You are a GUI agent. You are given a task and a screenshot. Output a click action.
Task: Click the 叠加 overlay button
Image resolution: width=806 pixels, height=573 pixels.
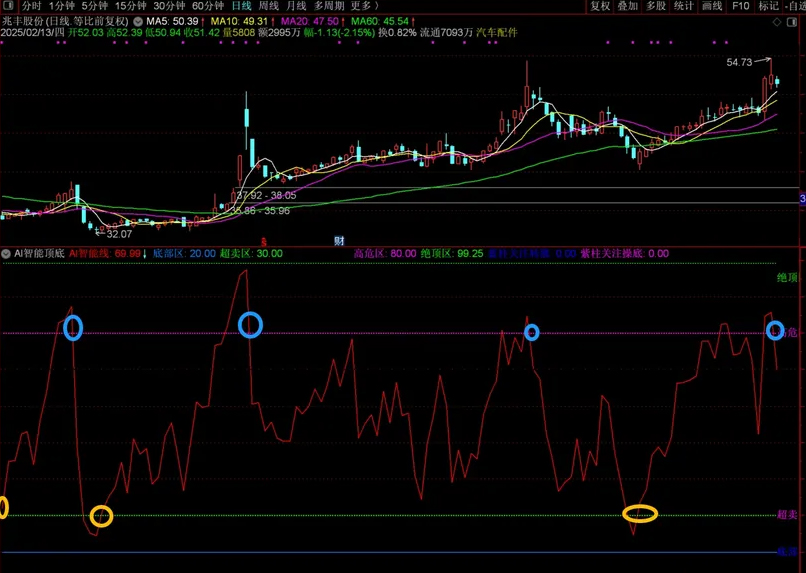click(628, 6)
